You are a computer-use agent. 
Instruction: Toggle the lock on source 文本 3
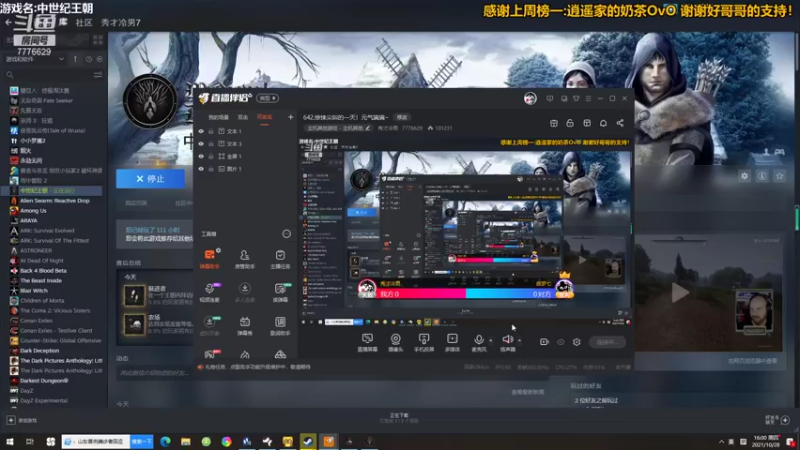pos(211,144)
